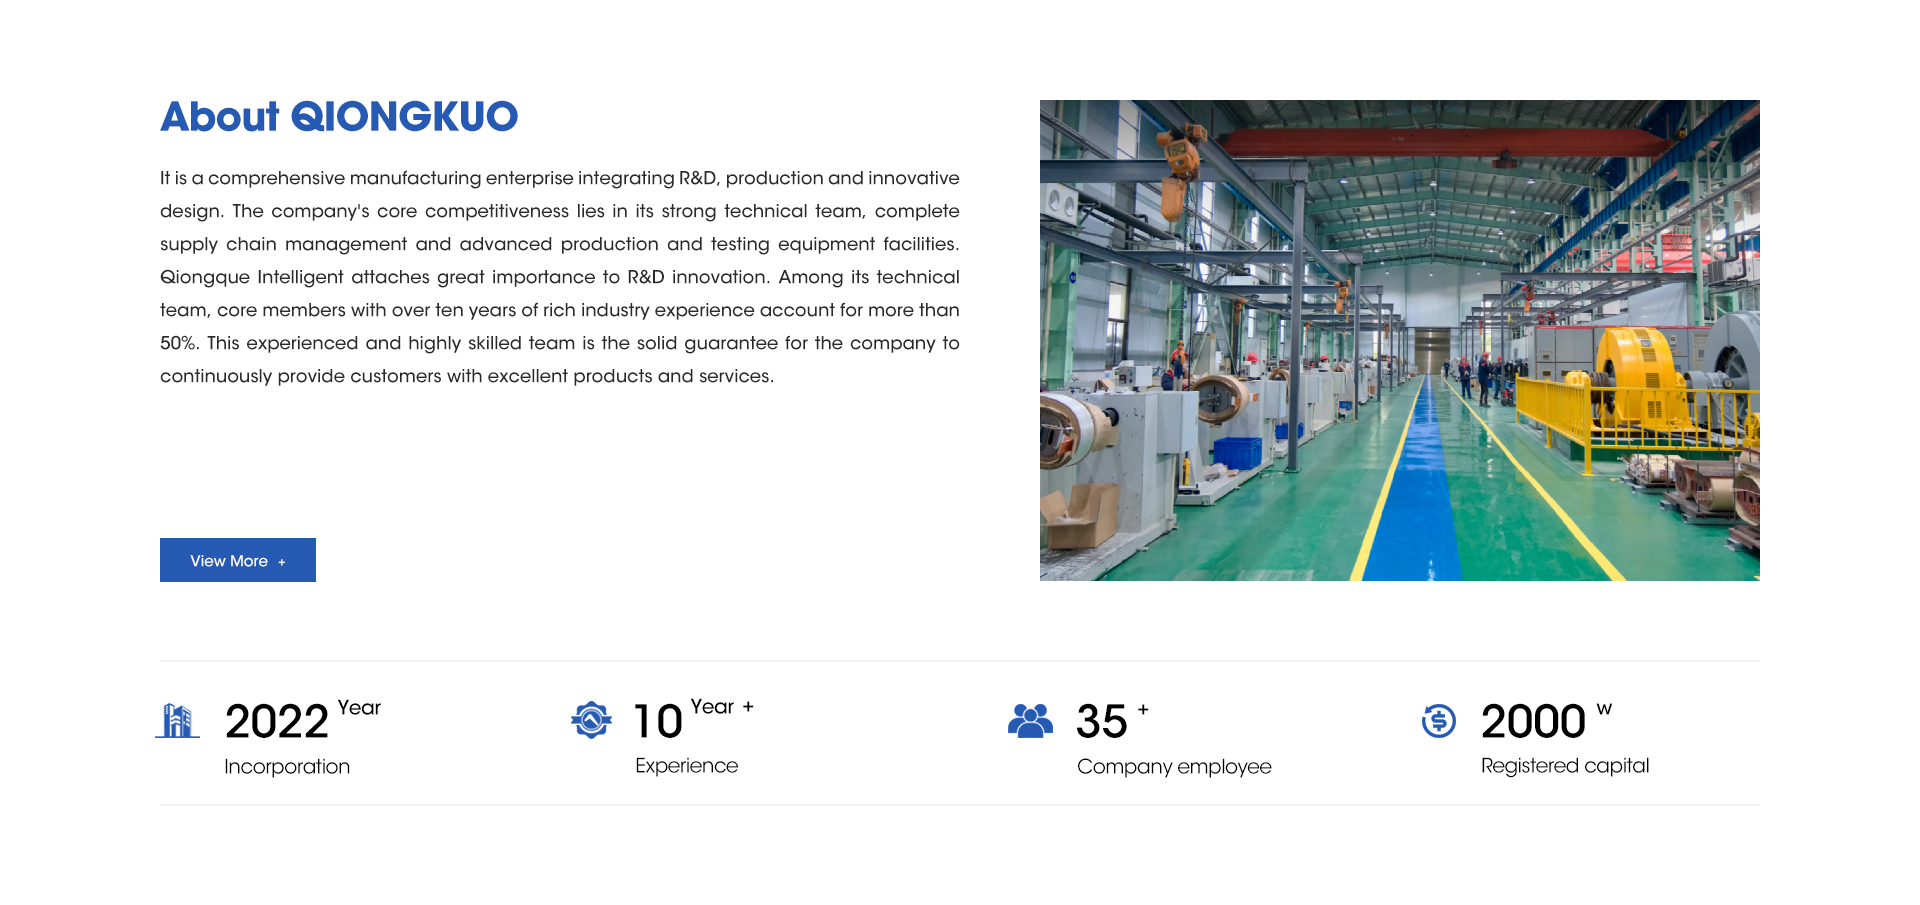Click the gear badge icon for Experience
This screenshot has height=905, width=1920.
(x=591, y=720)
